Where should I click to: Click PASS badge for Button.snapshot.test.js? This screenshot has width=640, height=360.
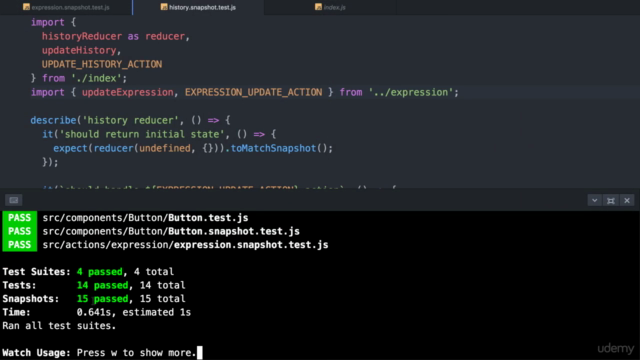[x=20, y=231]
